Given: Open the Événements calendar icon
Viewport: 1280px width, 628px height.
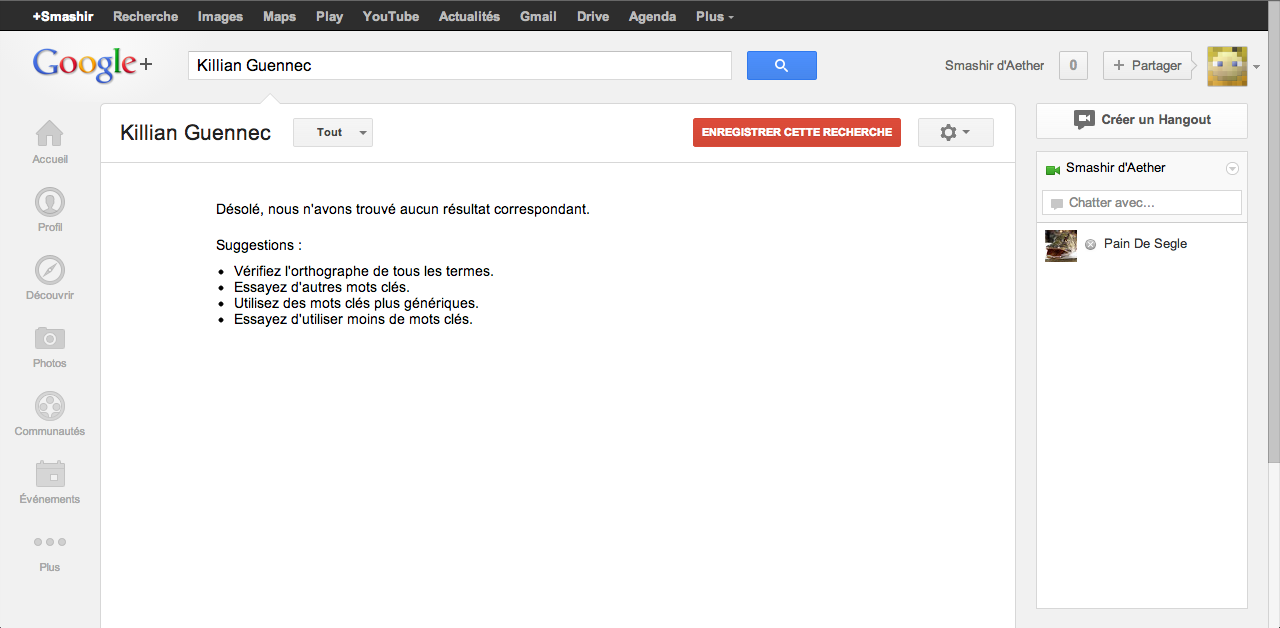Looking at the screenshot, I should 49,474.
